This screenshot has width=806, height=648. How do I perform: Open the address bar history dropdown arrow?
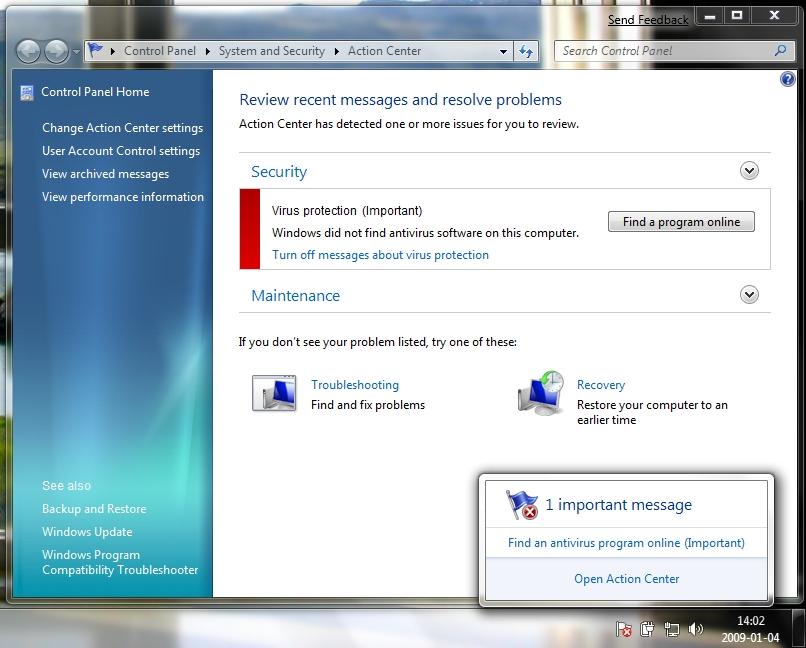point(503,51)
